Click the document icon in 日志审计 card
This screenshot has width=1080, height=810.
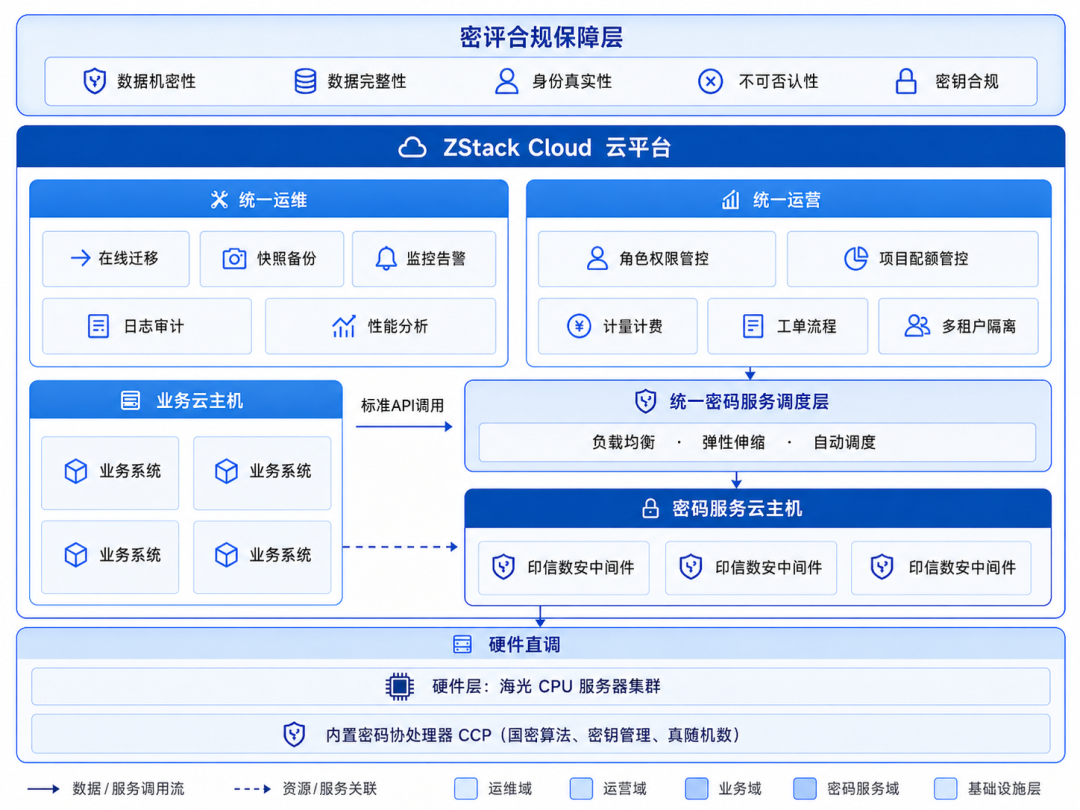click(x=98, y=326)
